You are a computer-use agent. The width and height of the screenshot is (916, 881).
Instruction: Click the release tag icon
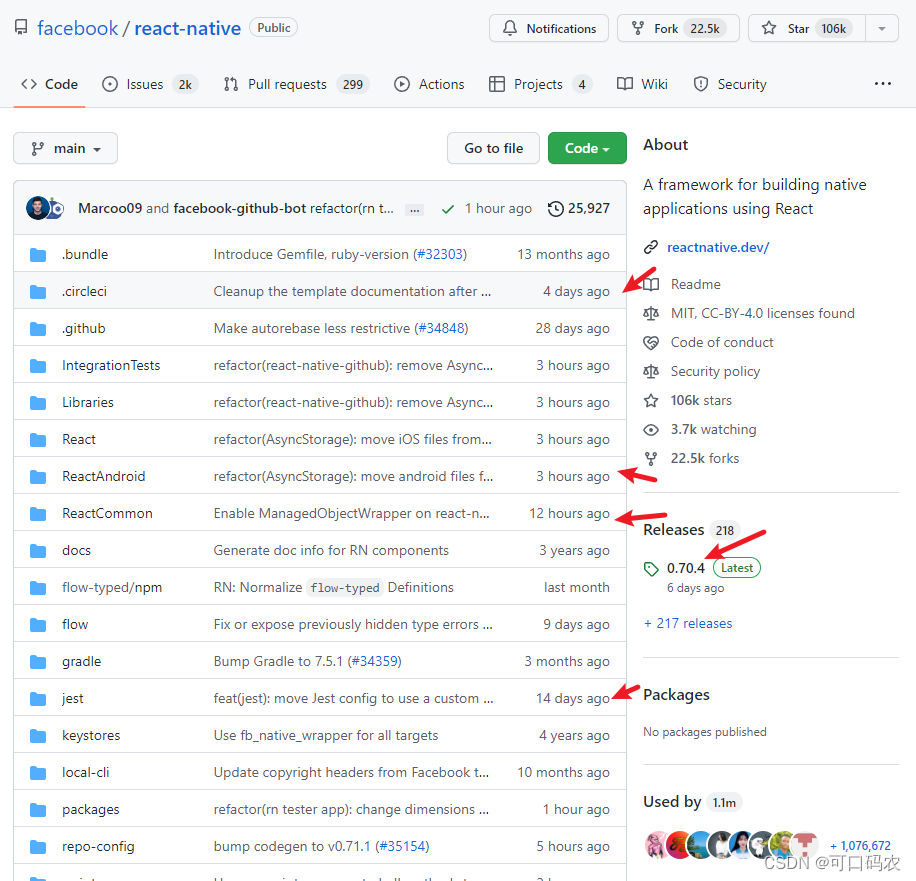click(x=651, y=568)
